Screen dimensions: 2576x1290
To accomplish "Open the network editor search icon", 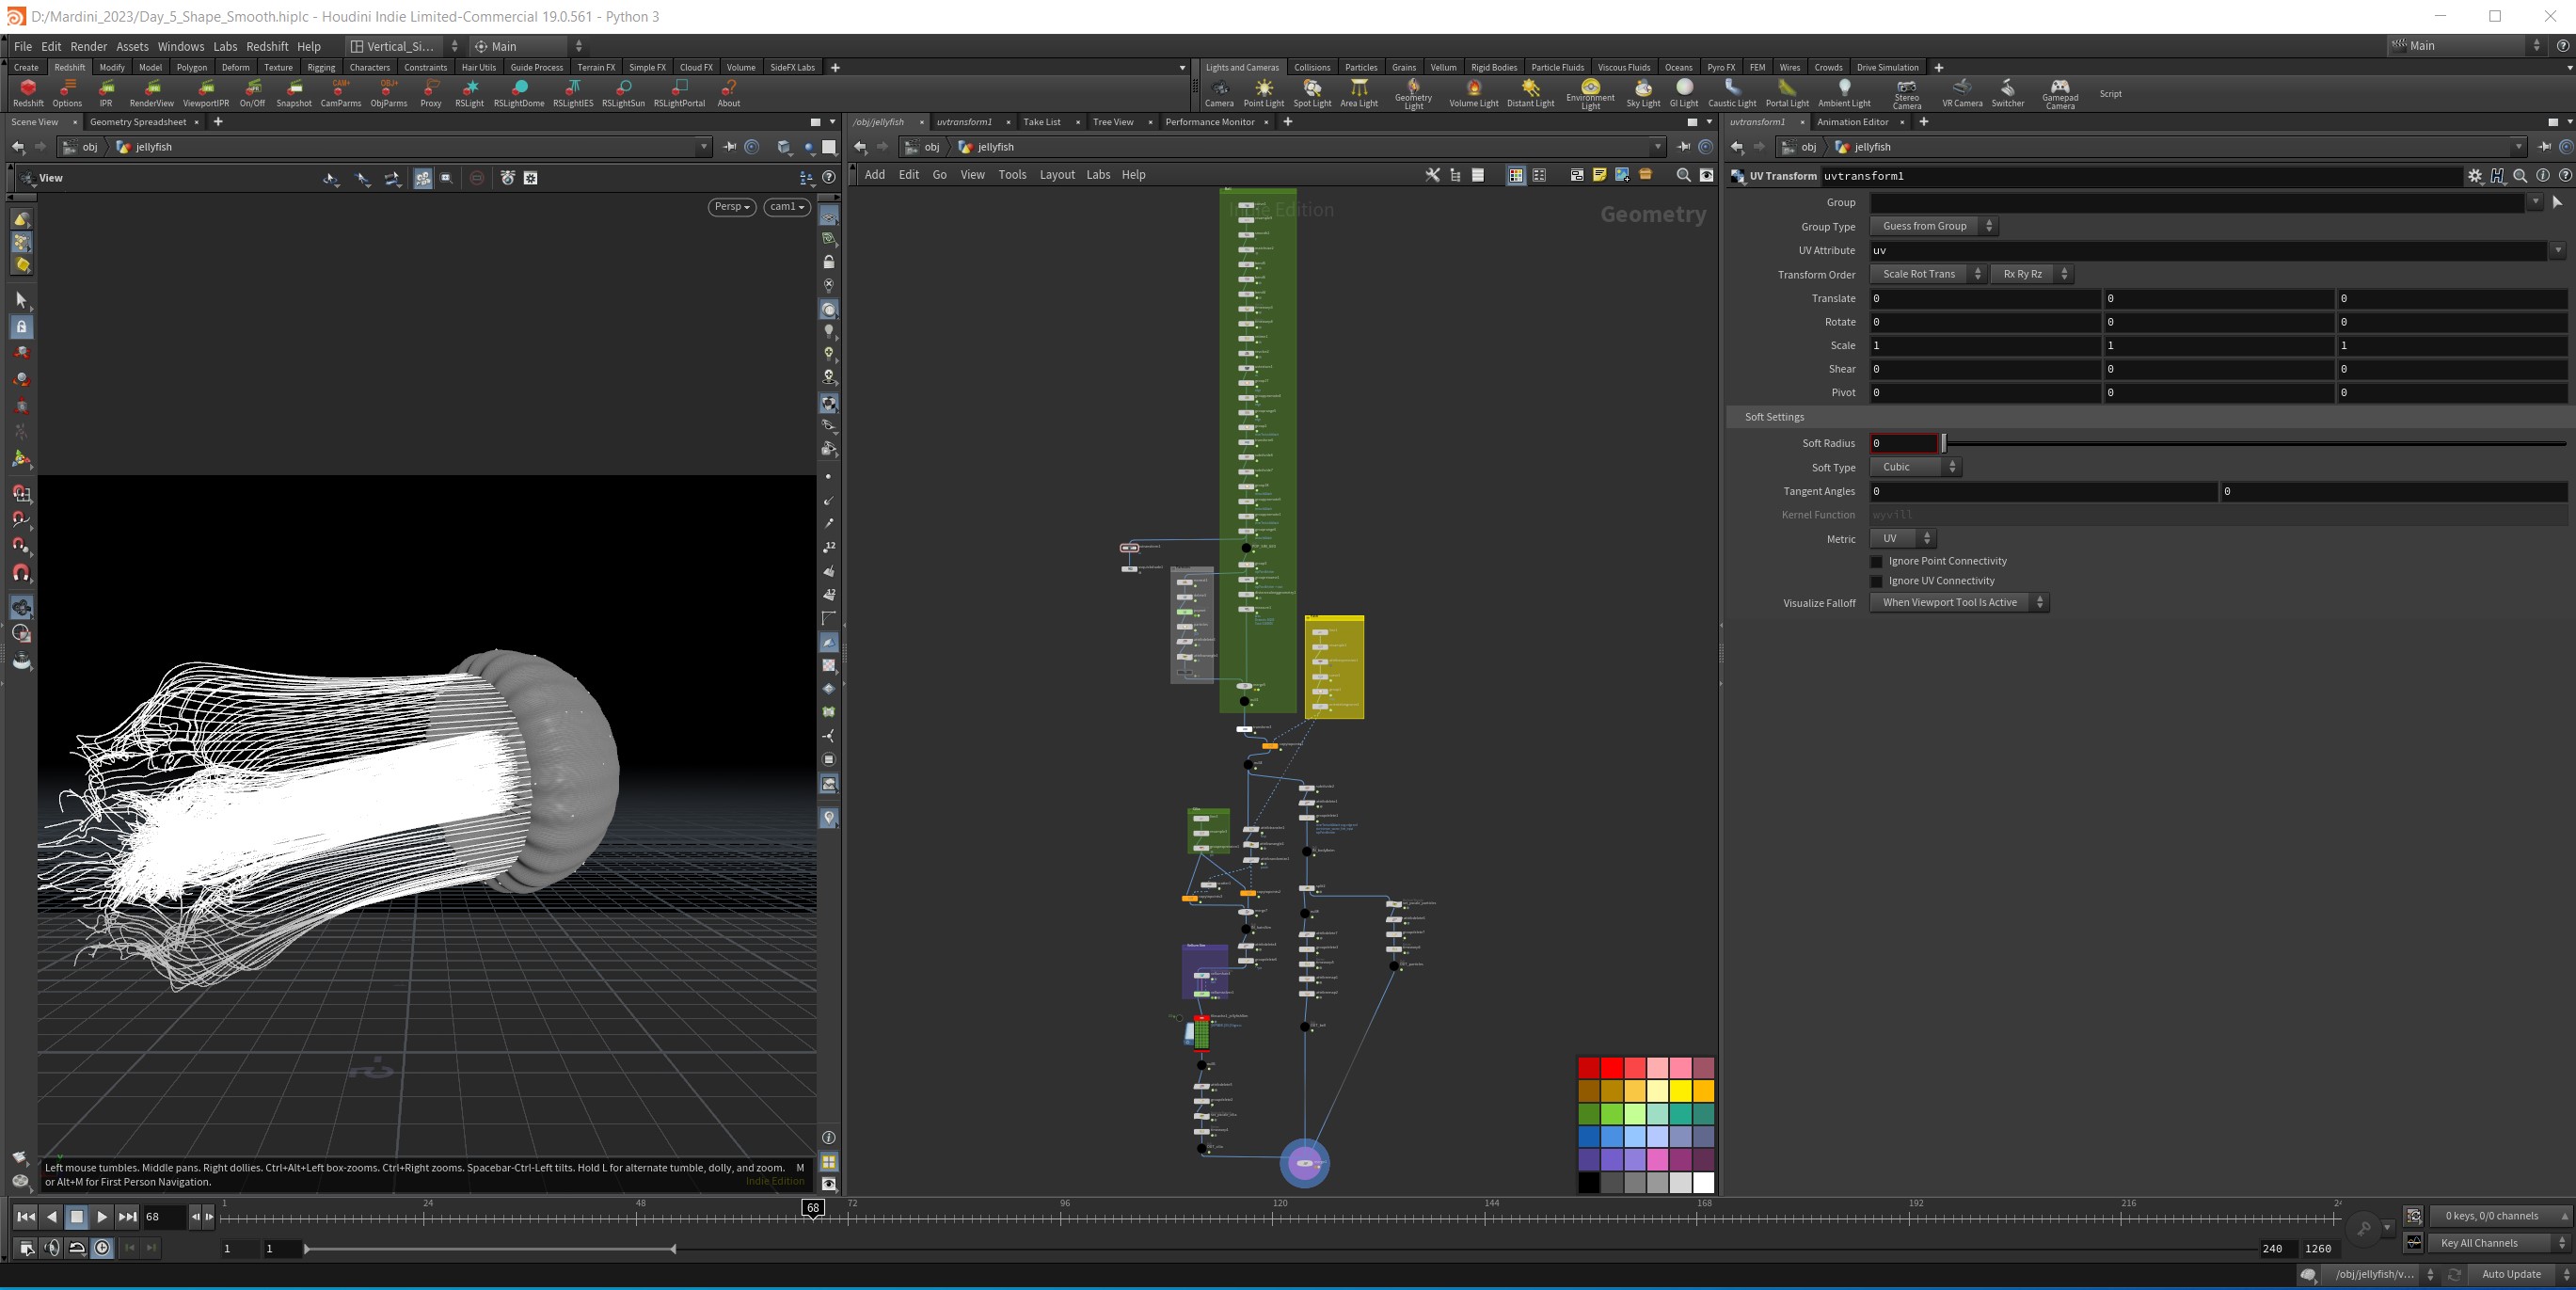I will (1683, 175).
